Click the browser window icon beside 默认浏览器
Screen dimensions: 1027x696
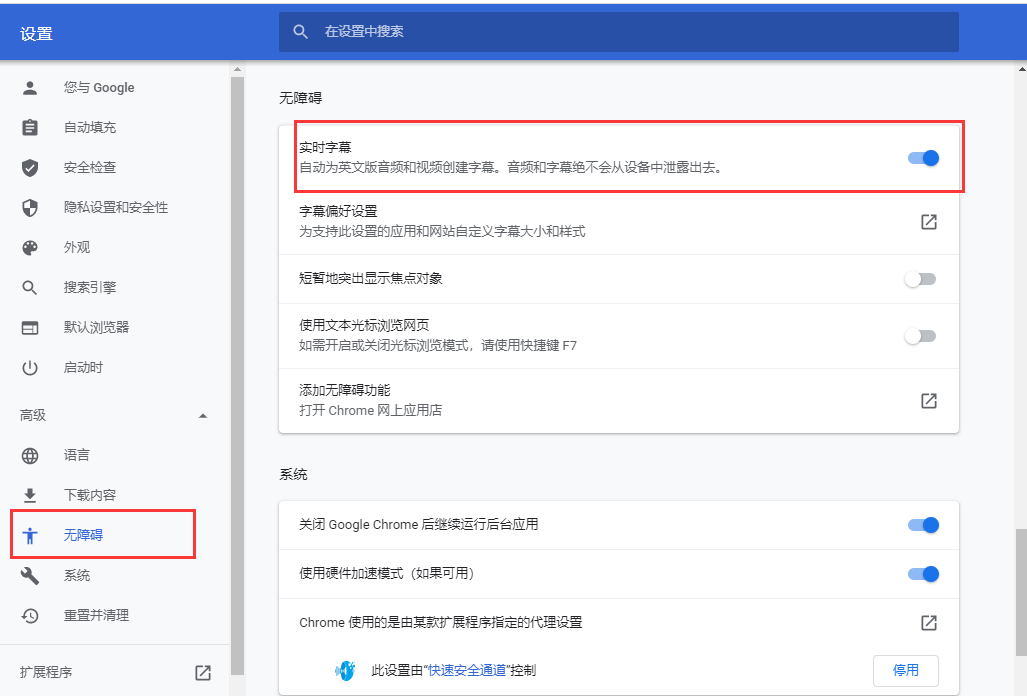[29, 327]
